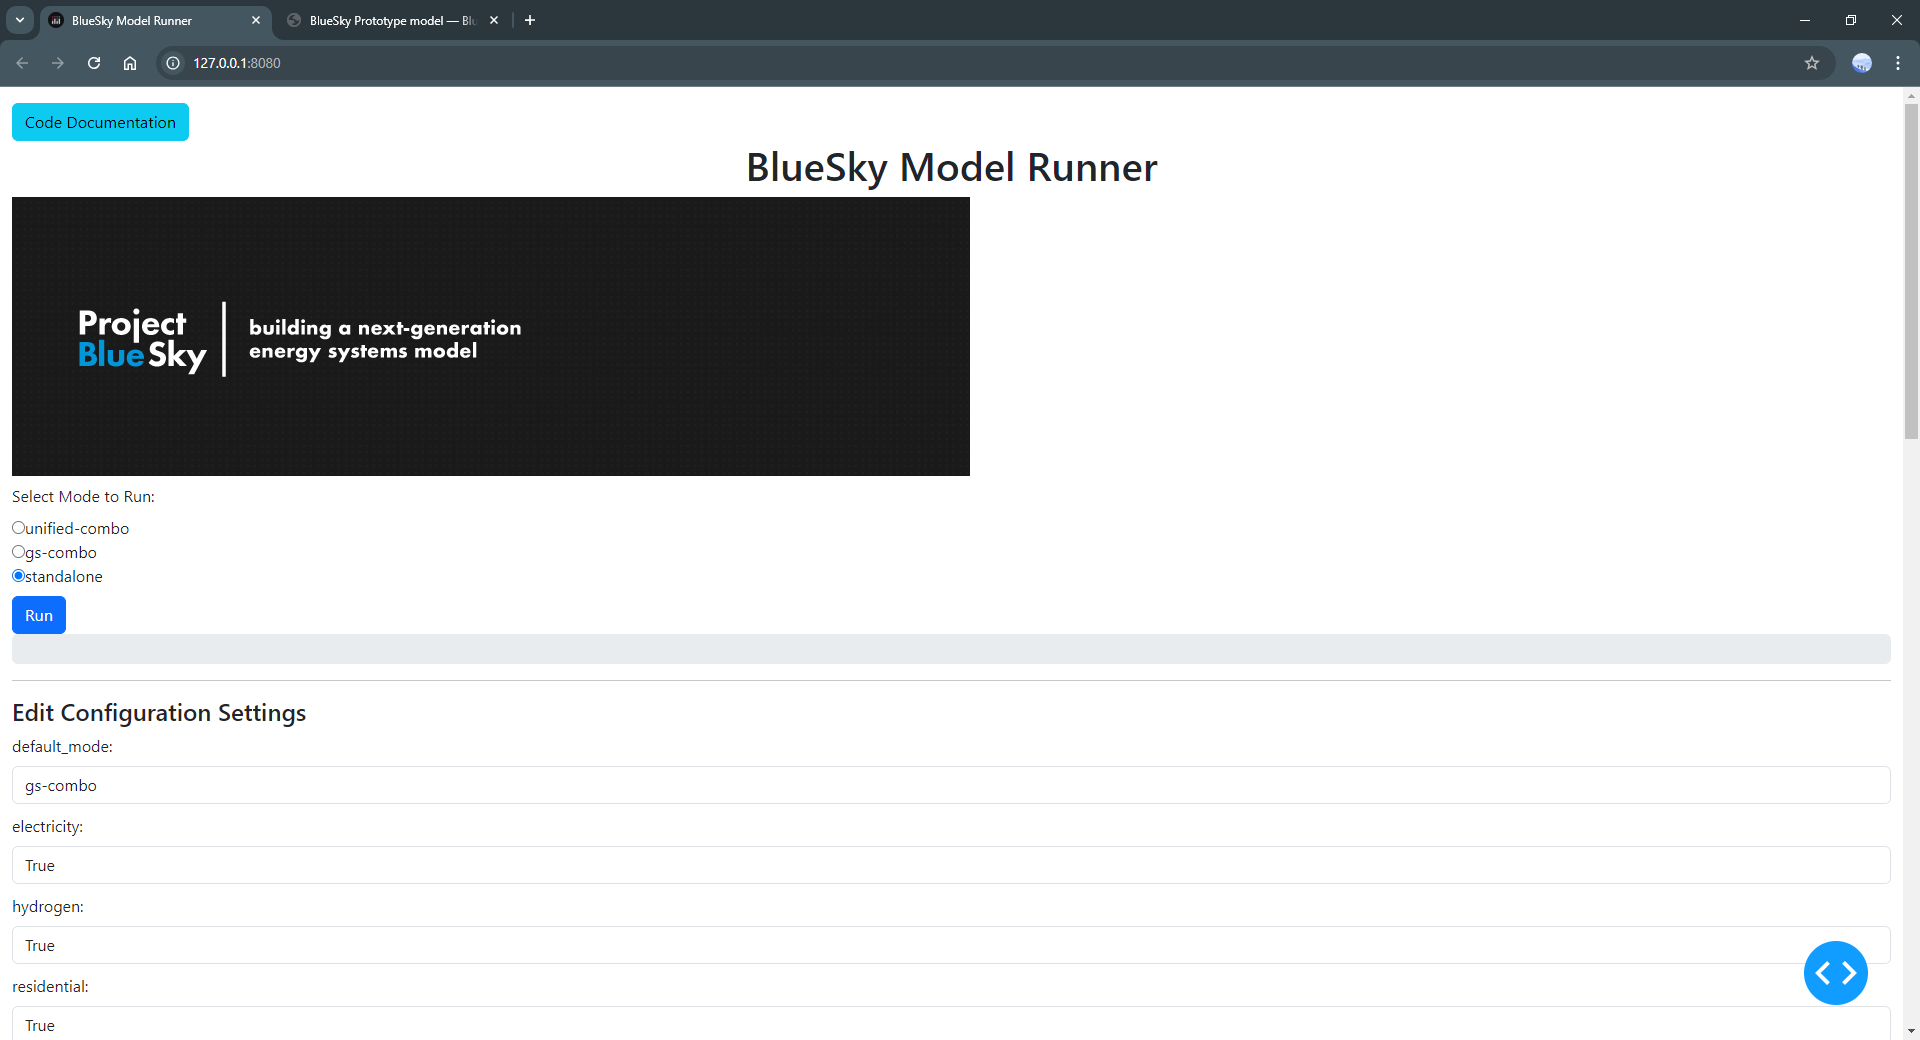This screenshot has height=1040, width=1920.
Task: Click the Project BlueSky banner image
Action: [491, 336]
